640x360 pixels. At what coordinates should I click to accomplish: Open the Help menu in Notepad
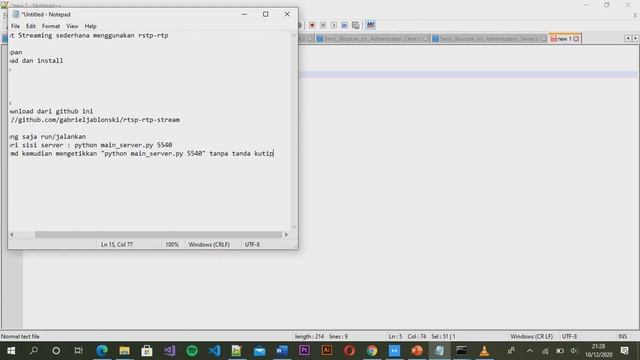pos(90,26)
